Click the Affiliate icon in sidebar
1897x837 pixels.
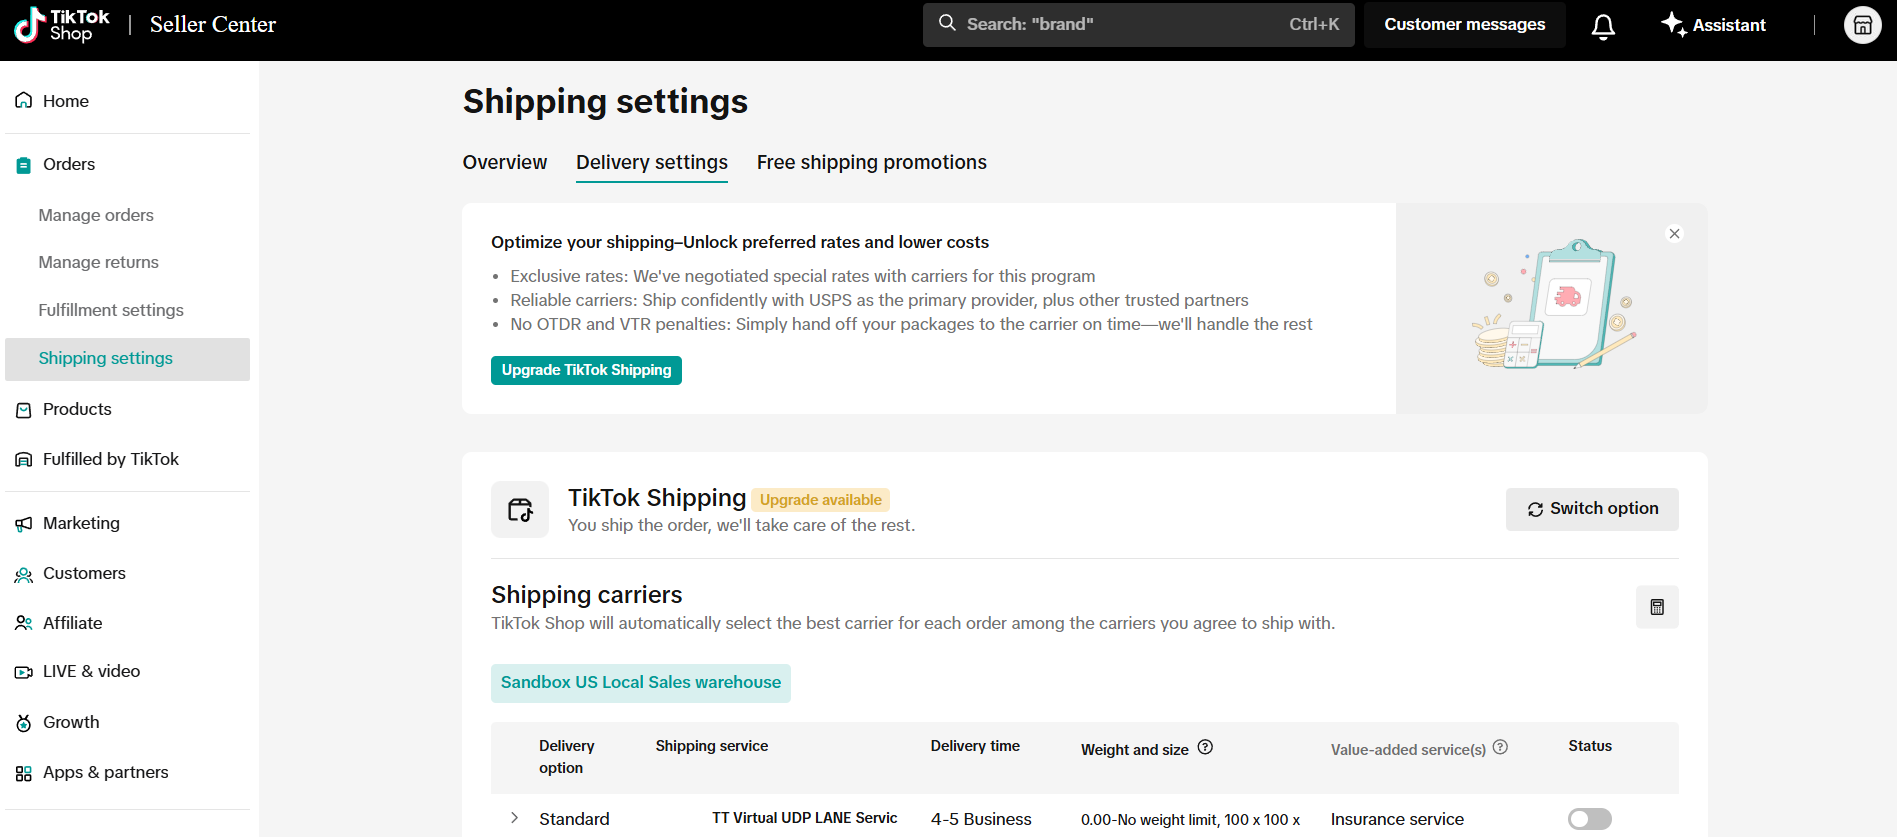[x=24, y=624]
